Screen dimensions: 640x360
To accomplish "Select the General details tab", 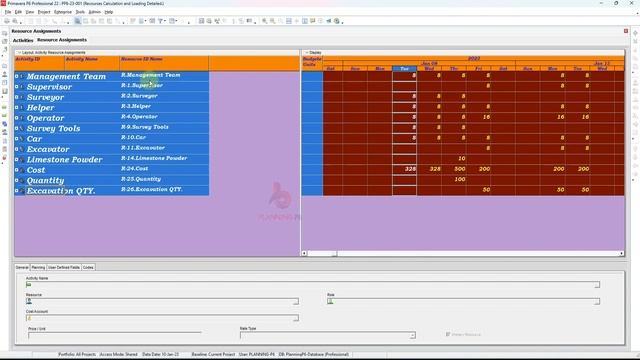I will point(22,267).
